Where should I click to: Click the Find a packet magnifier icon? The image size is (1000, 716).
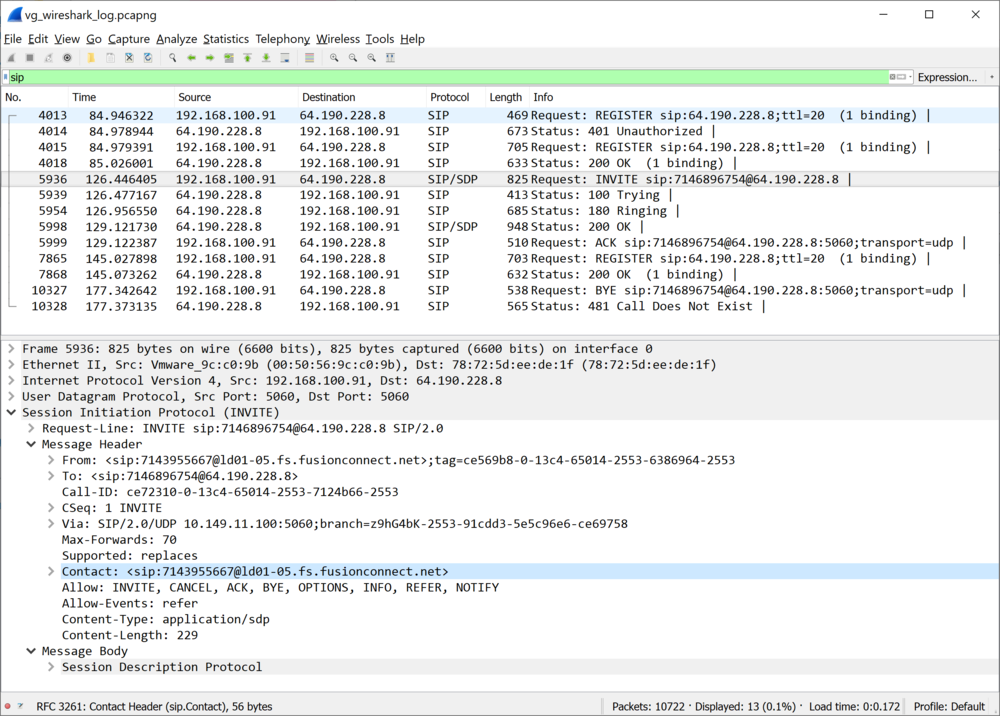(172, 58)
